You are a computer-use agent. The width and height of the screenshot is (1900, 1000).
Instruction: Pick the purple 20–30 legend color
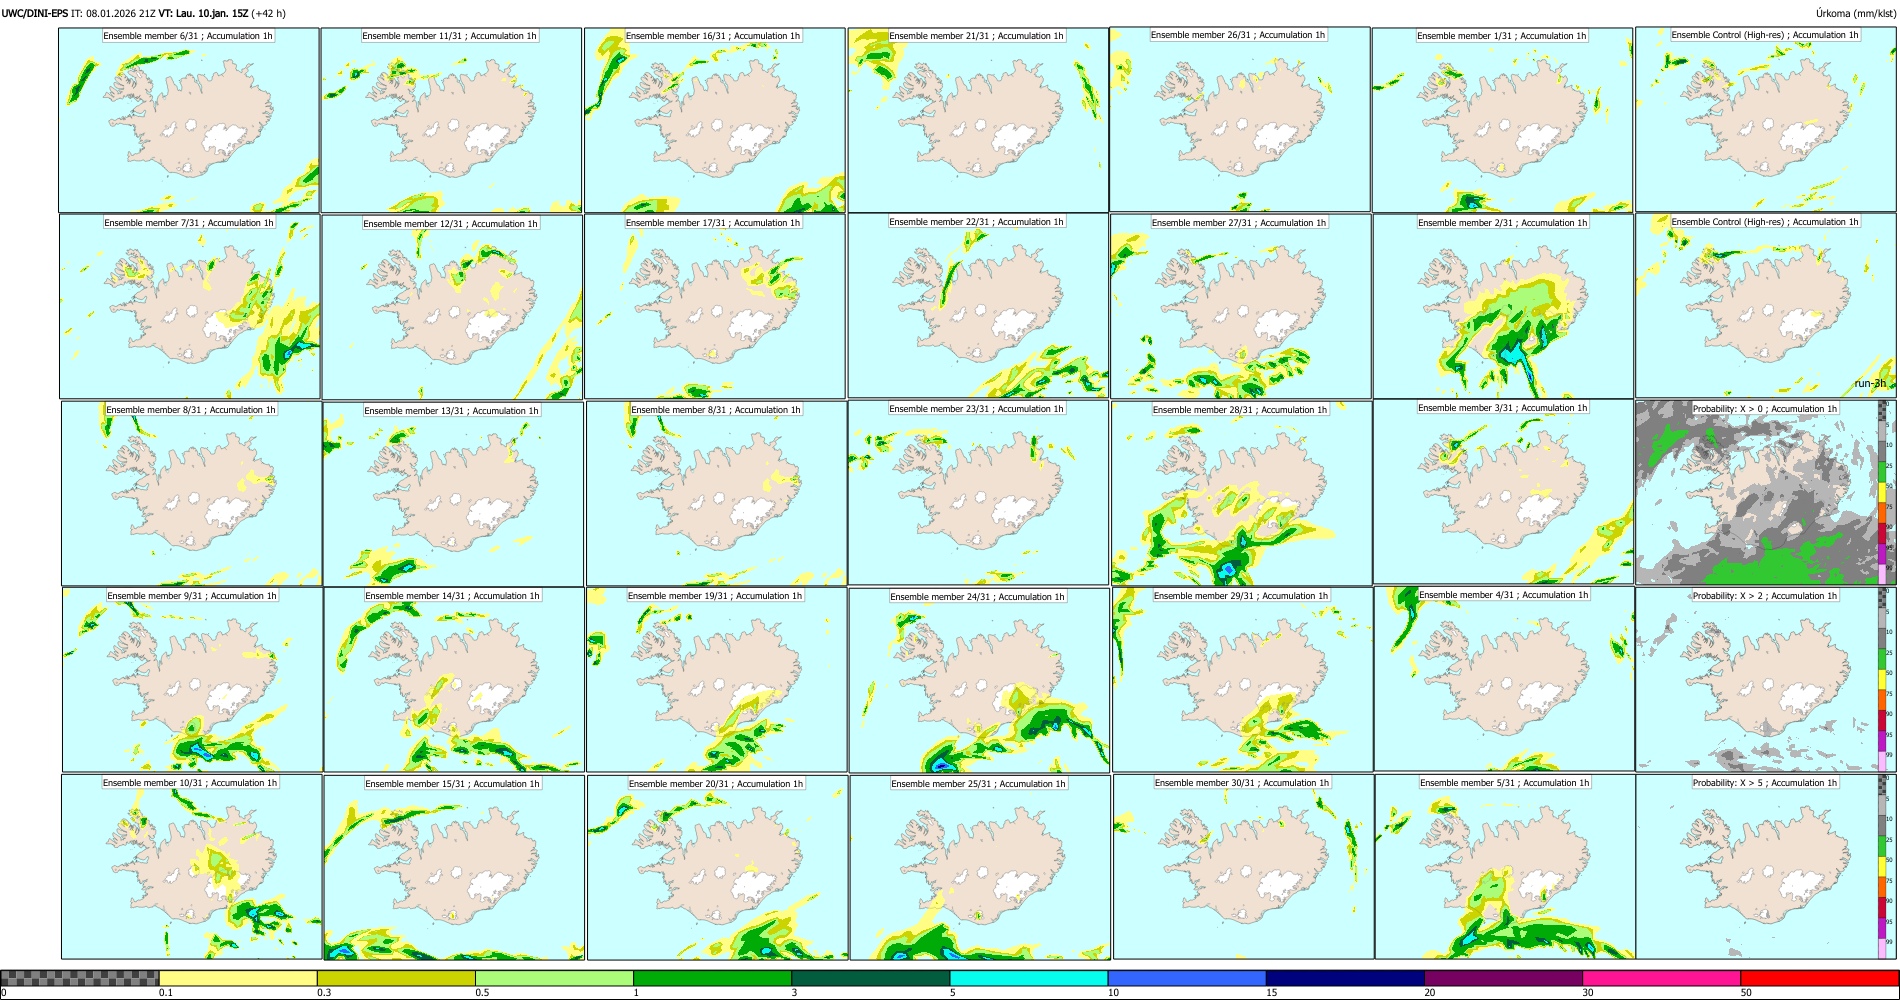(1503, 978)
